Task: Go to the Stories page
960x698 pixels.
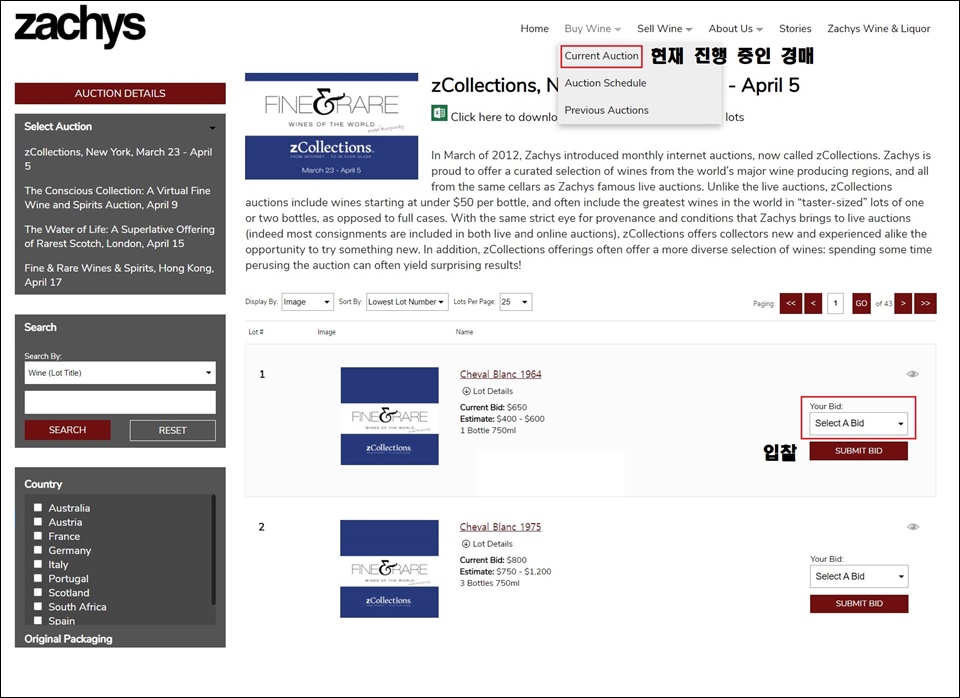Action: [795, 29]
